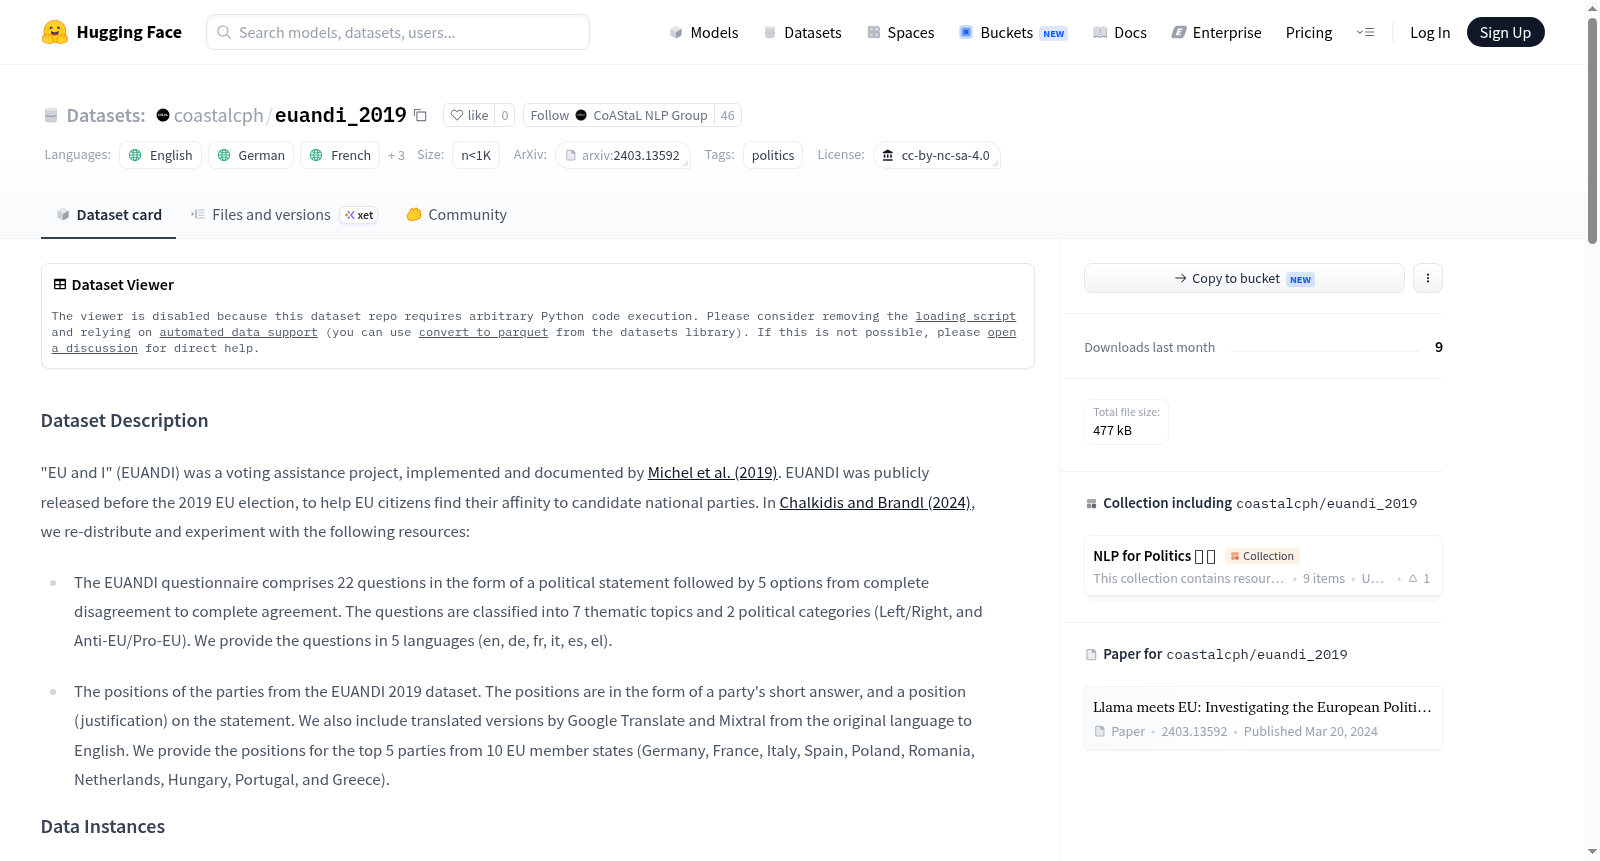The height and width of the screenshot is (861, 1600).
Task: Click the coastalcph organization avatar
Action: click(163, 115)
